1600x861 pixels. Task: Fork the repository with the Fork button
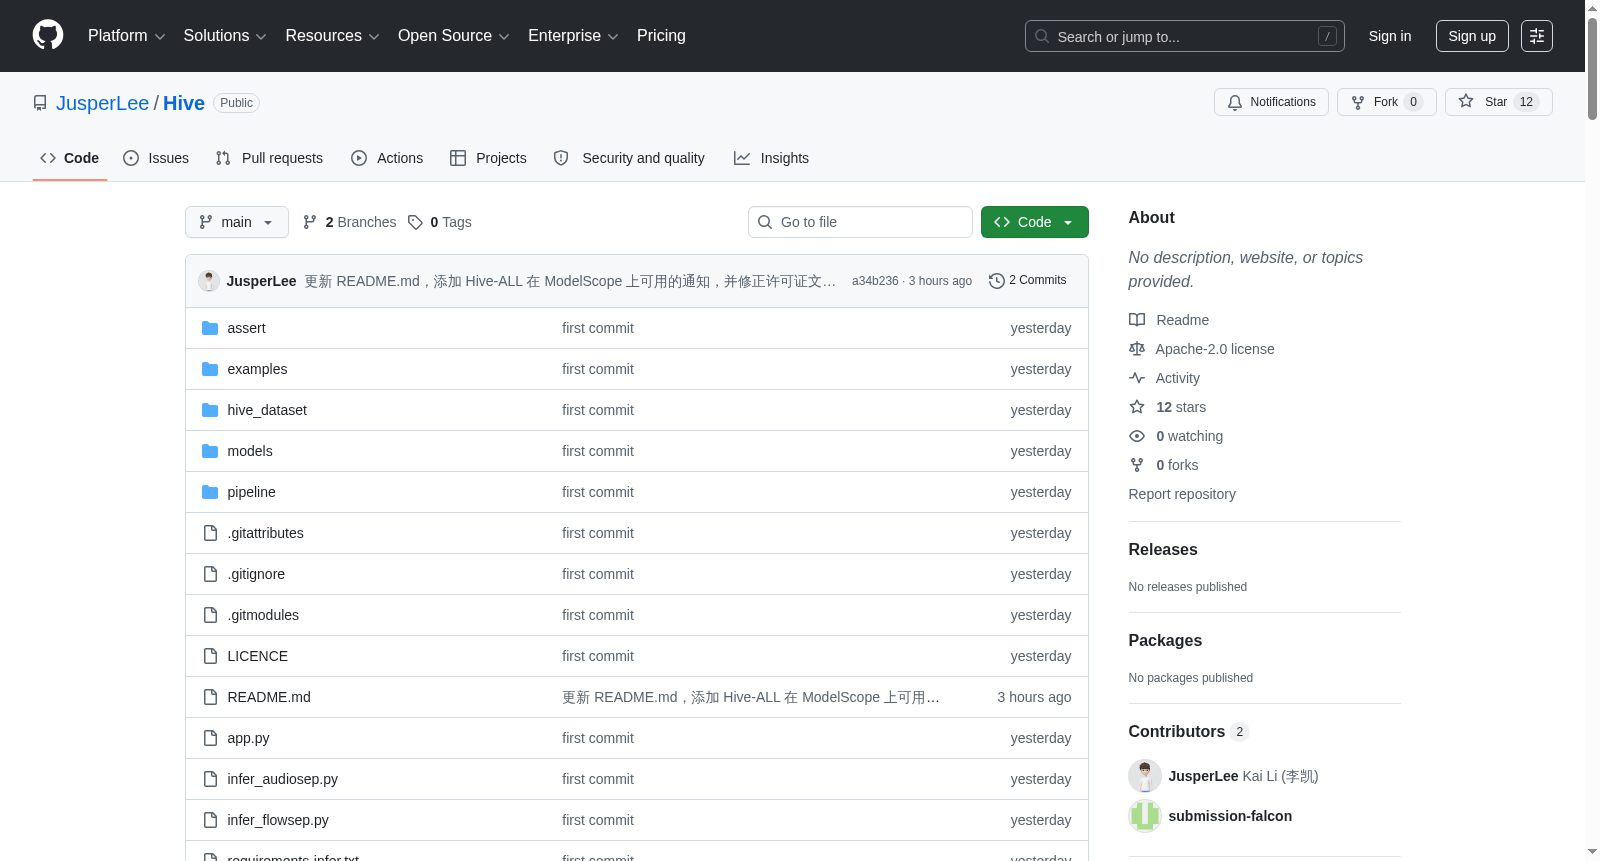(1387, 102)
